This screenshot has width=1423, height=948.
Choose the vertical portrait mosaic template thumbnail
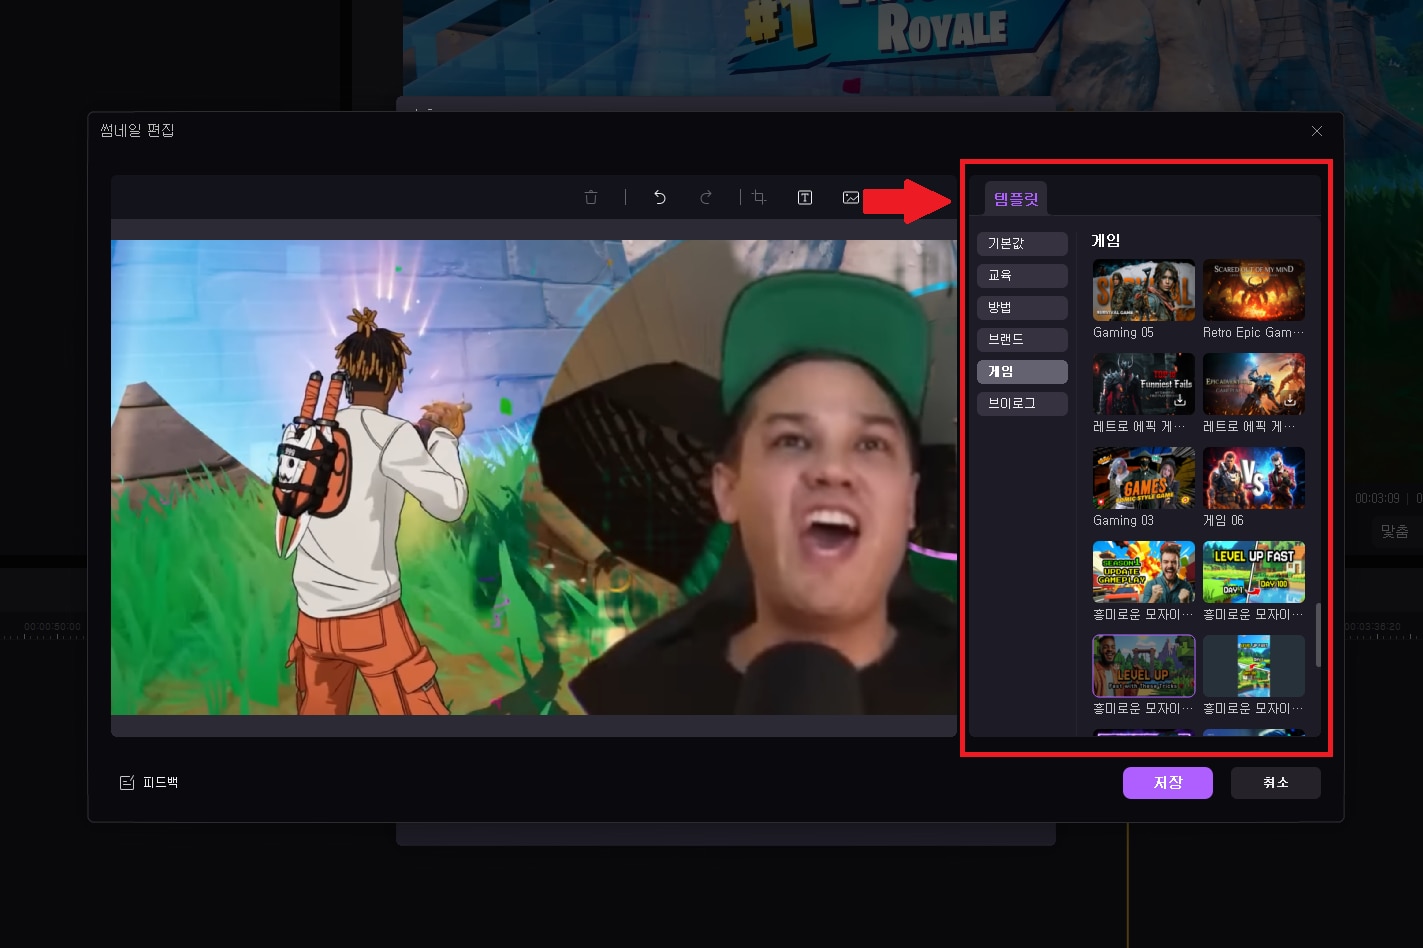point(1254,666)
